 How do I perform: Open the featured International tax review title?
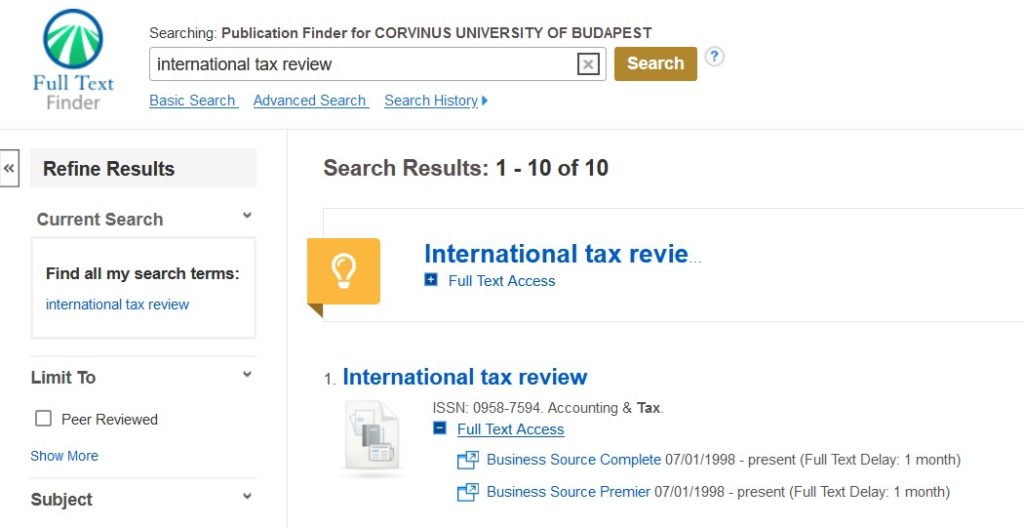[x=563, y=254]
